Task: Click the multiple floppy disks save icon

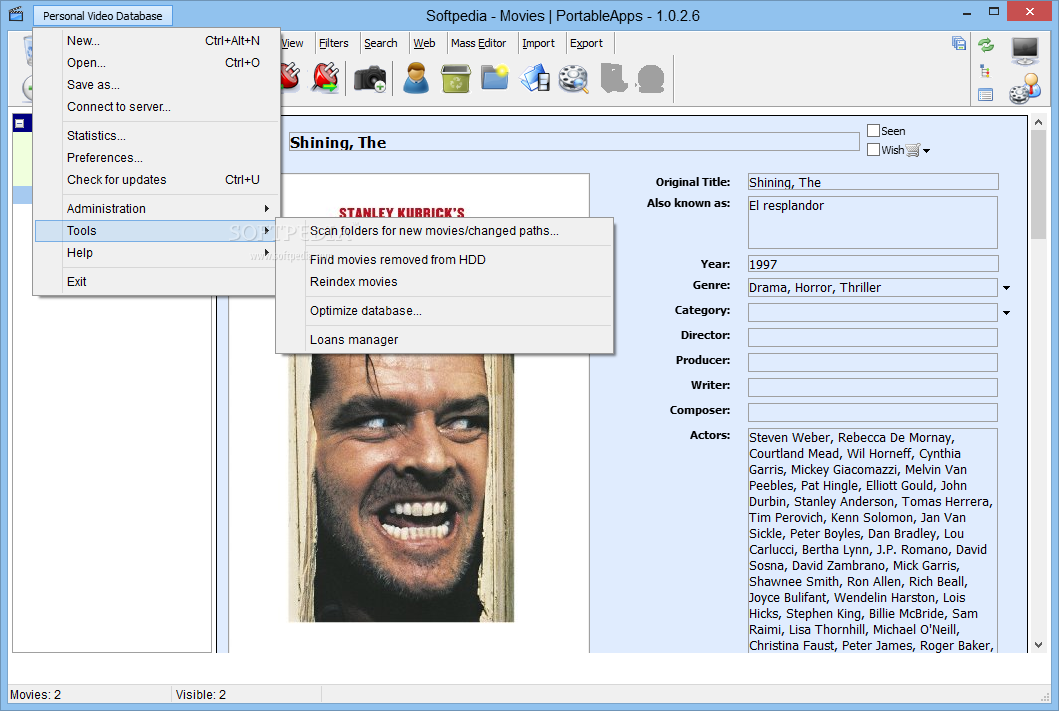Action: [x=958, y=43]
